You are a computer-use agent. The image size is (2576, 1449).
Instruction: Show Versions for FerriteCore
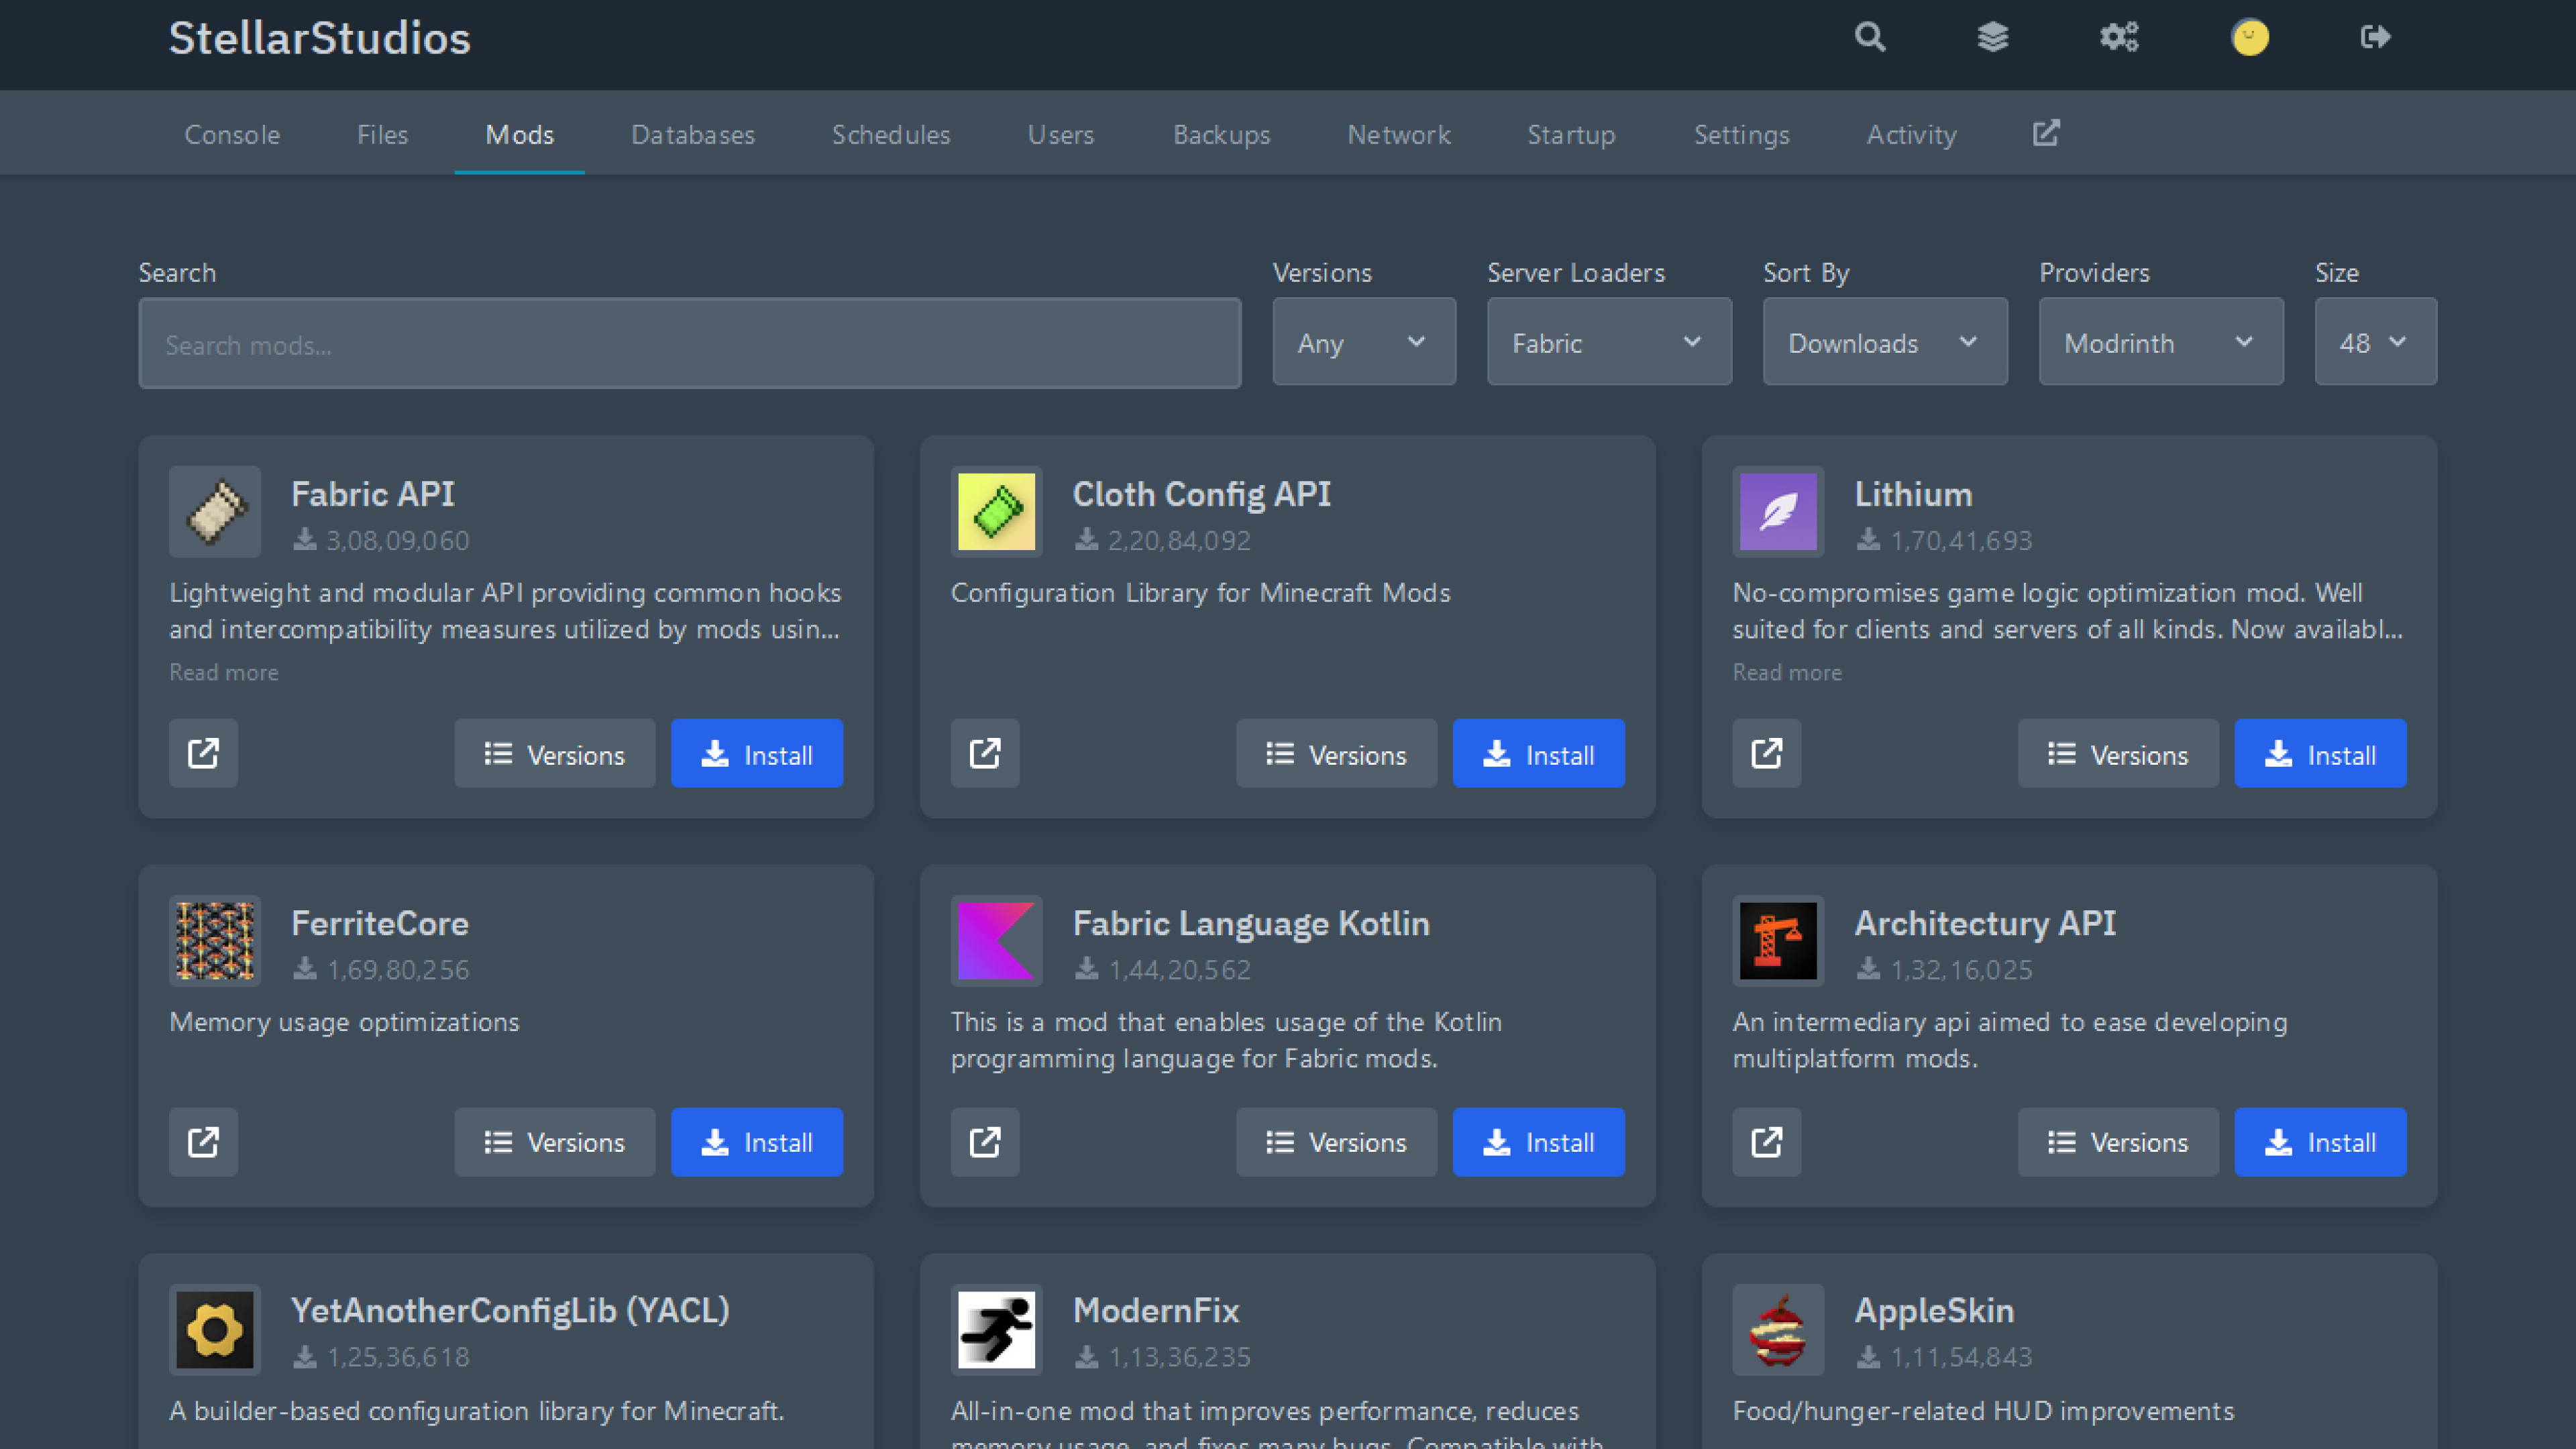(555, 1141)
